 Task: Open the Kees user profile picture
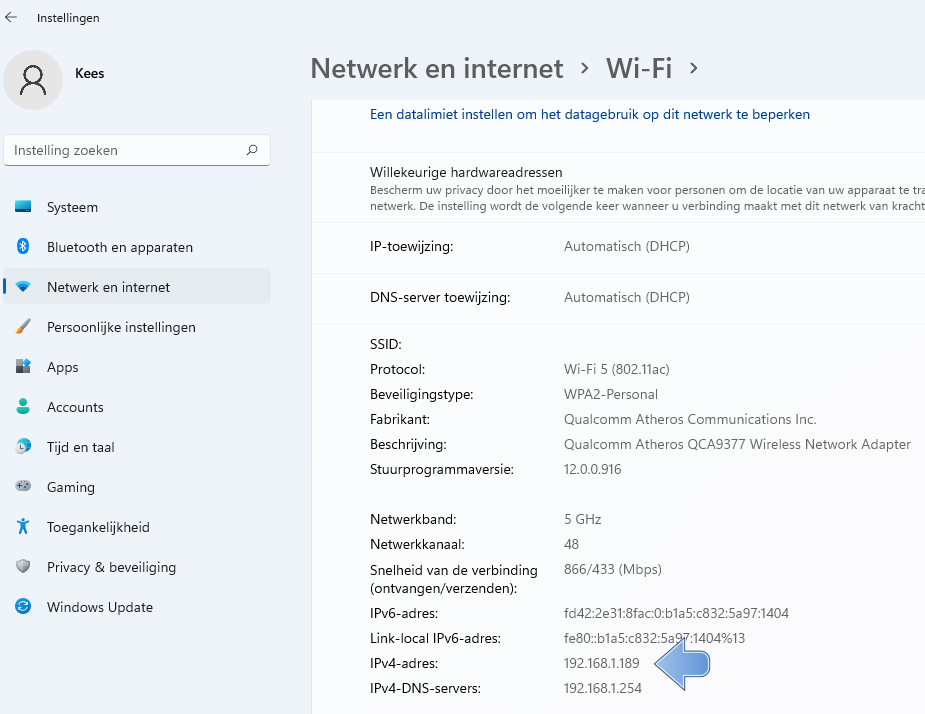33,80
